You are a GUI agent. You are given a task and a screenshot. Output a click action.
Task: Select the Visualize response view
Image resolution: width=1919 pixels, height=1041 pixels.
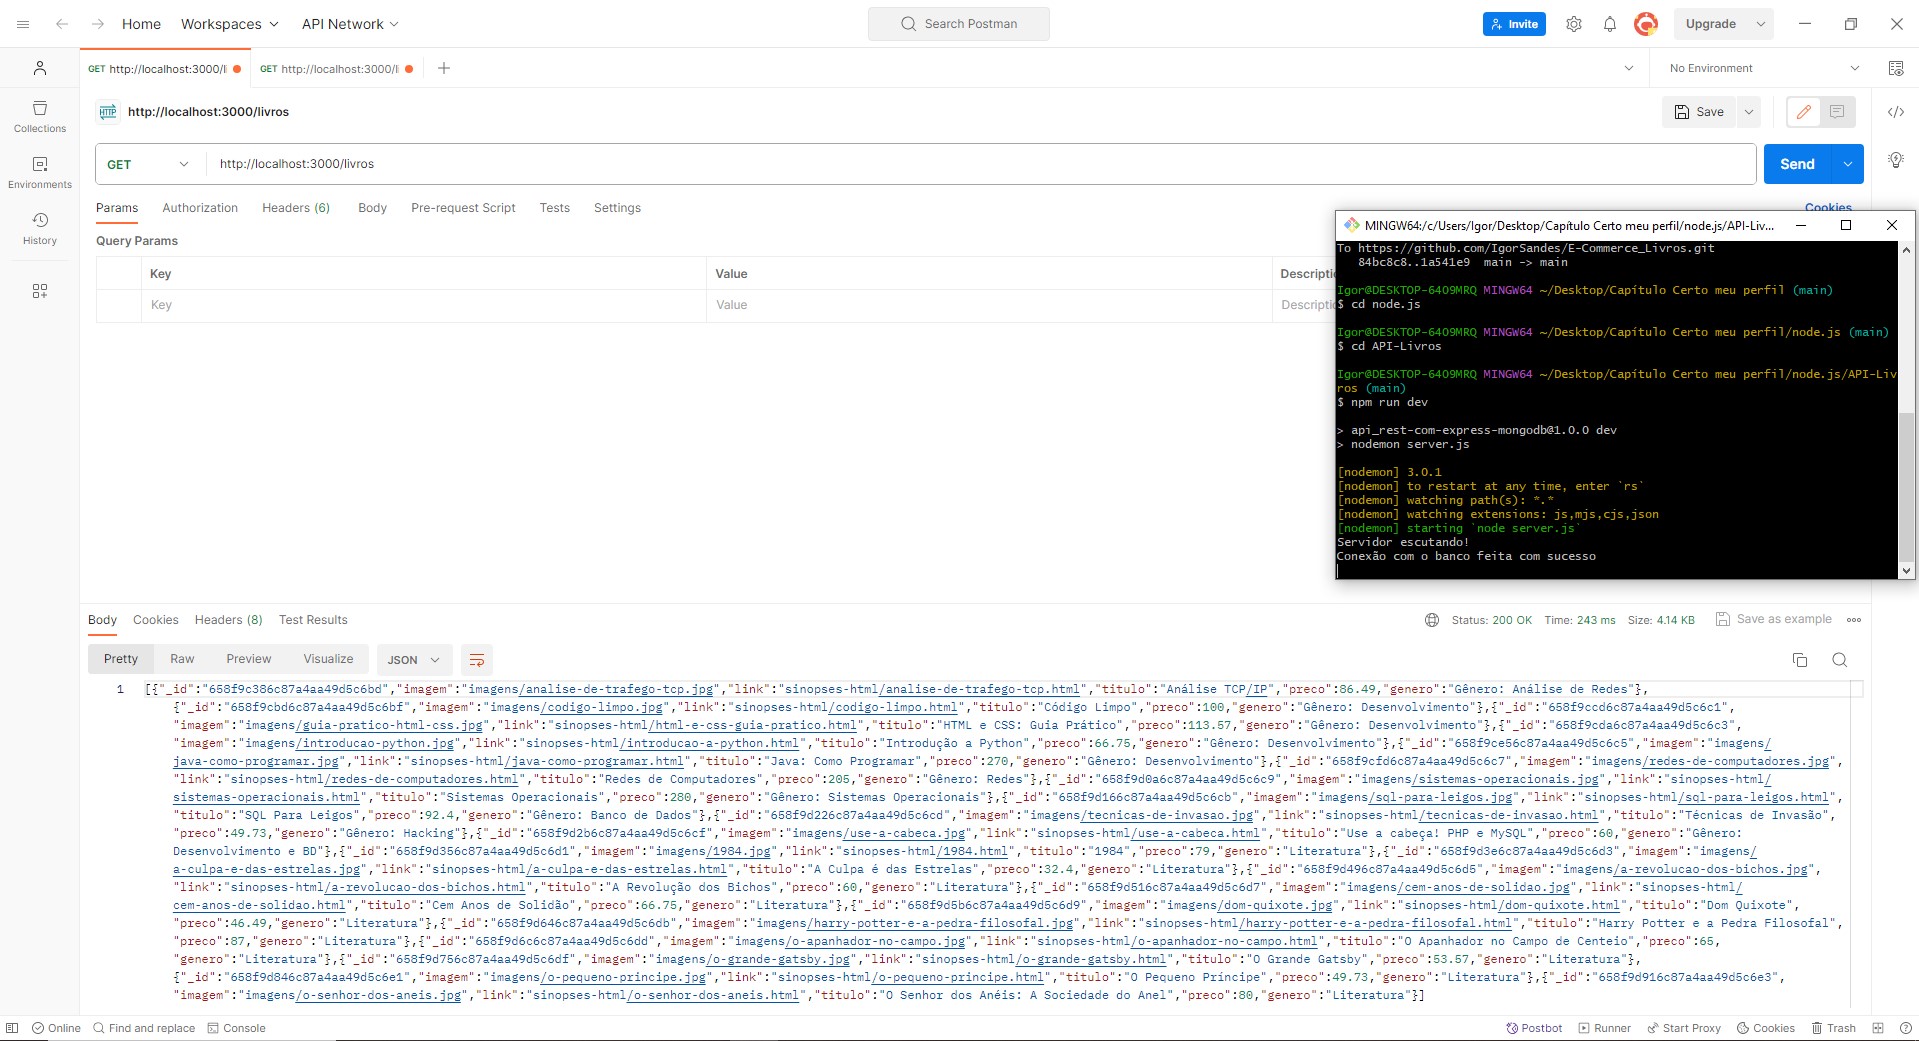[x=328, y=659]
